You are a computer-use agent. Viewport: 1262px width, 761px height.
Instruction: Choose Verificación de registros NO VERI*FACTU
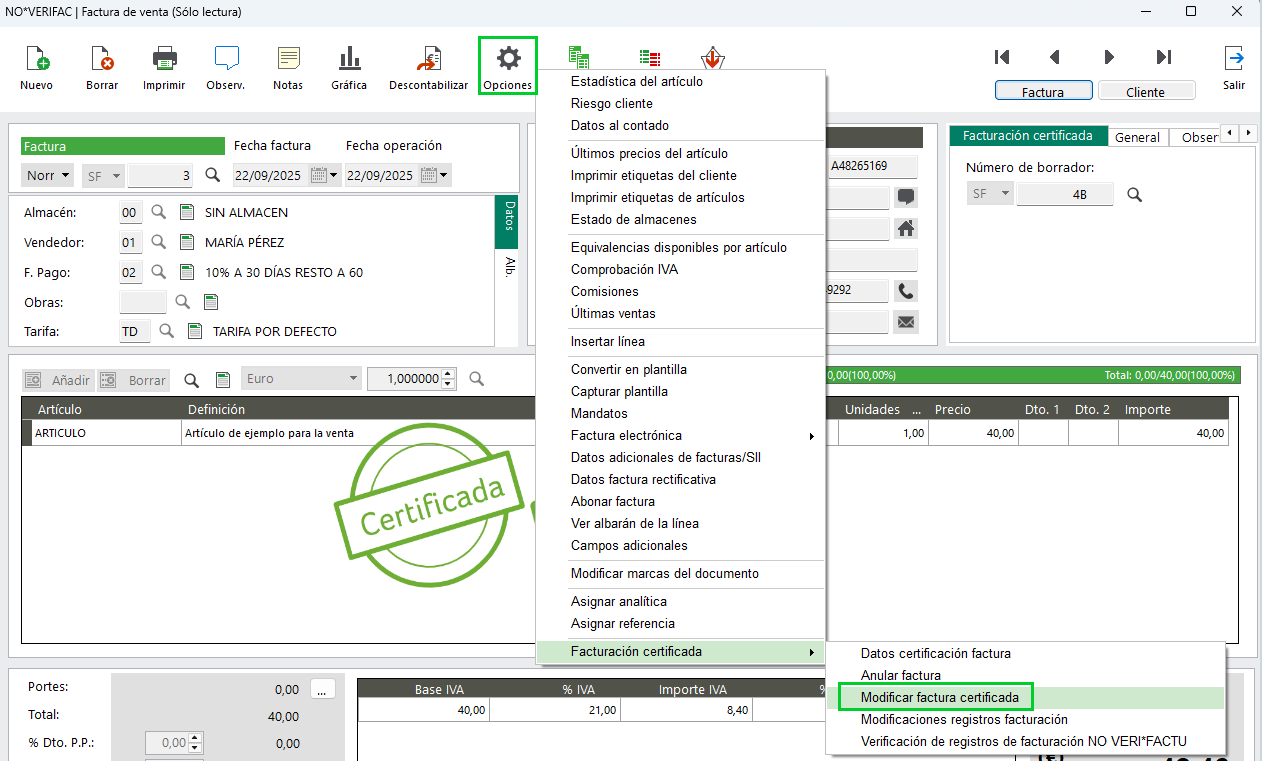[1025, 741]
